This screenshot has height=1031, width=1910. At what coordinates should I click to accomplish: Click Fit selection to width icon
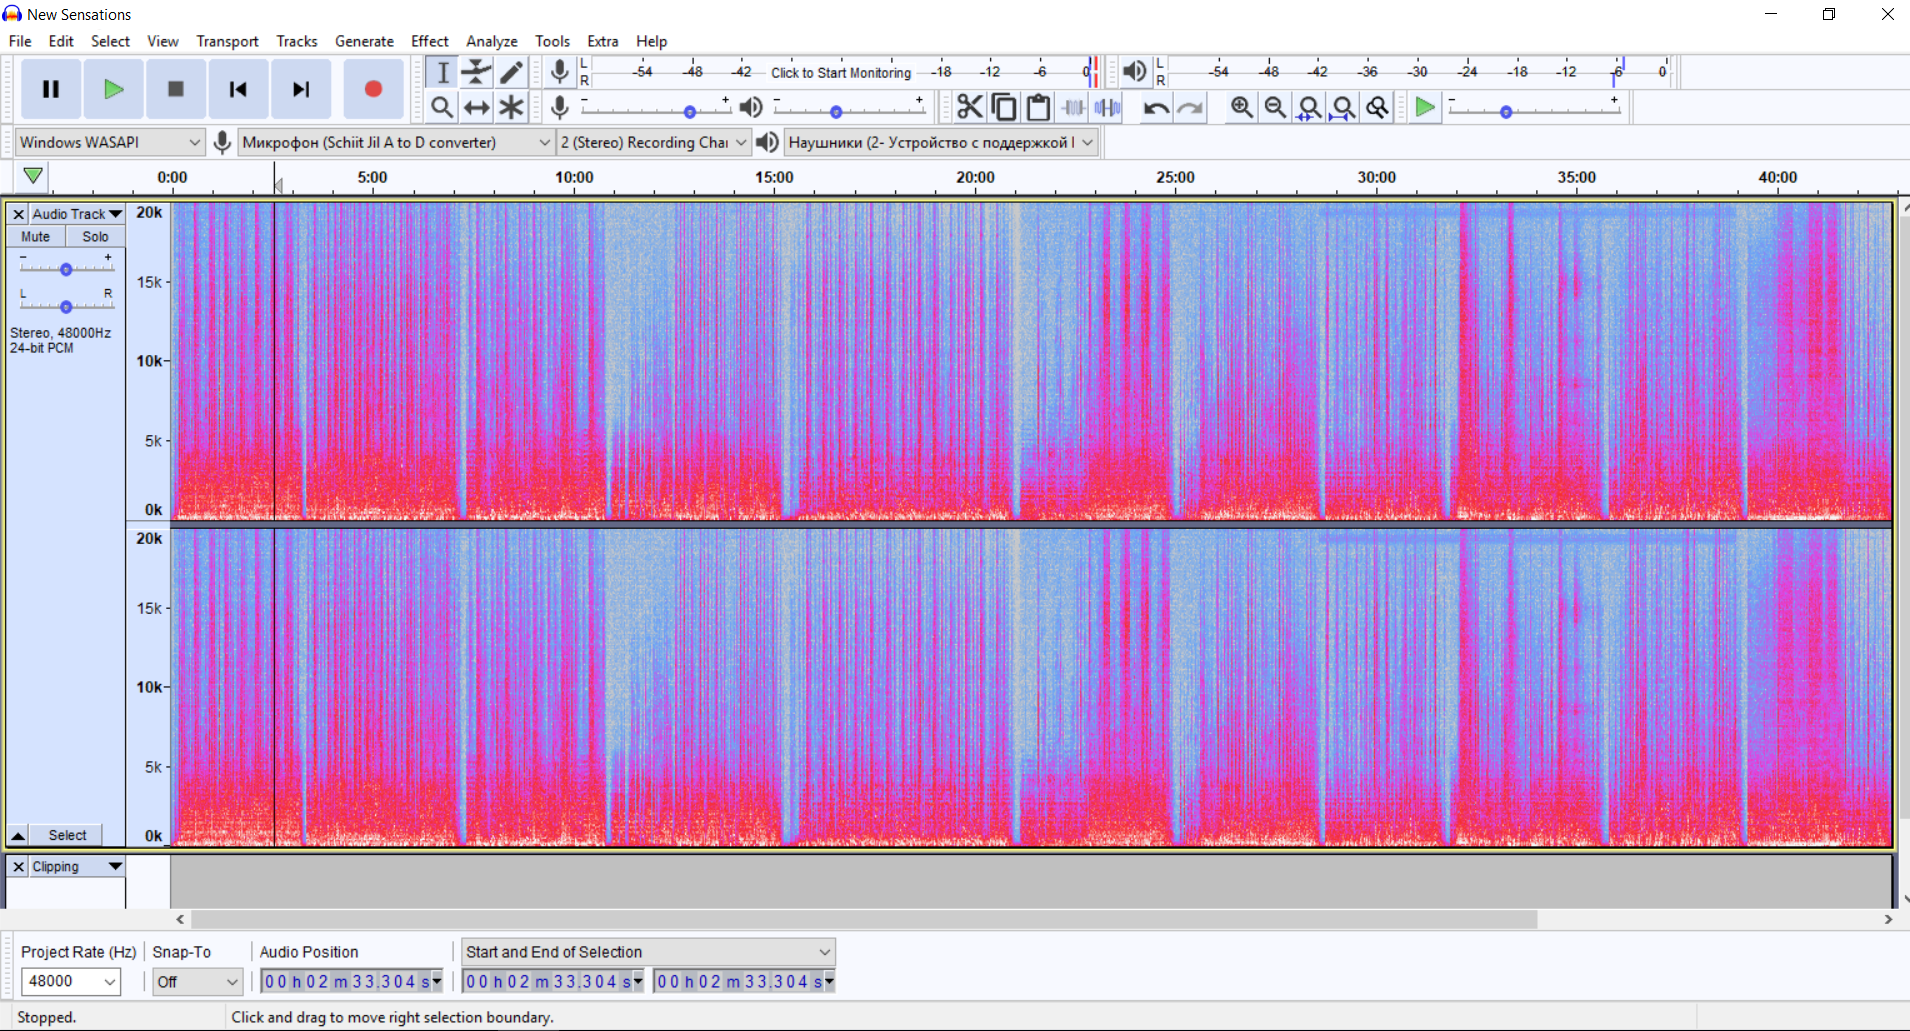tap(1309, 107)
